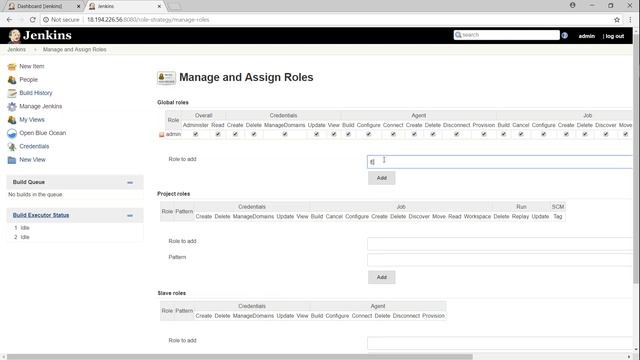Click the browser reload icon

[33, 20]
